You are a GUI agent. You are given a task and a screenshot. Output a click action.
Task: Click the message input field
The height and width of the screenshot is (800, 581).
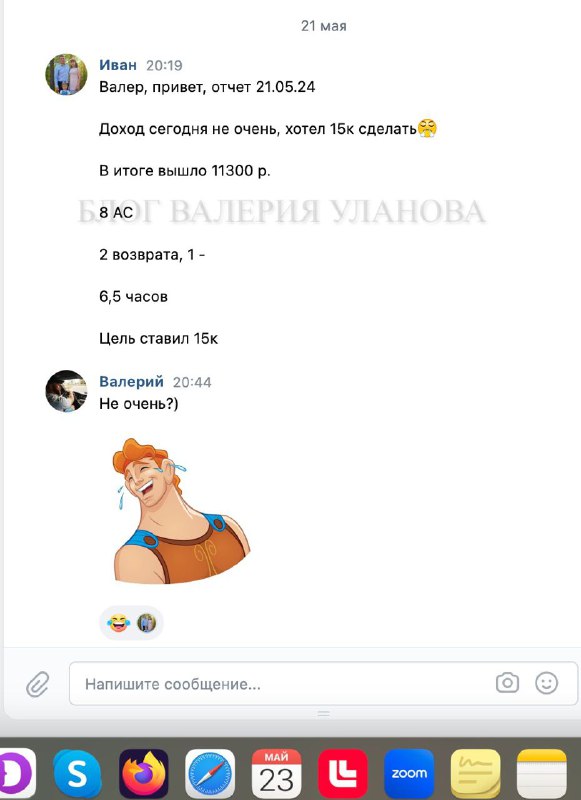point(323,684)
